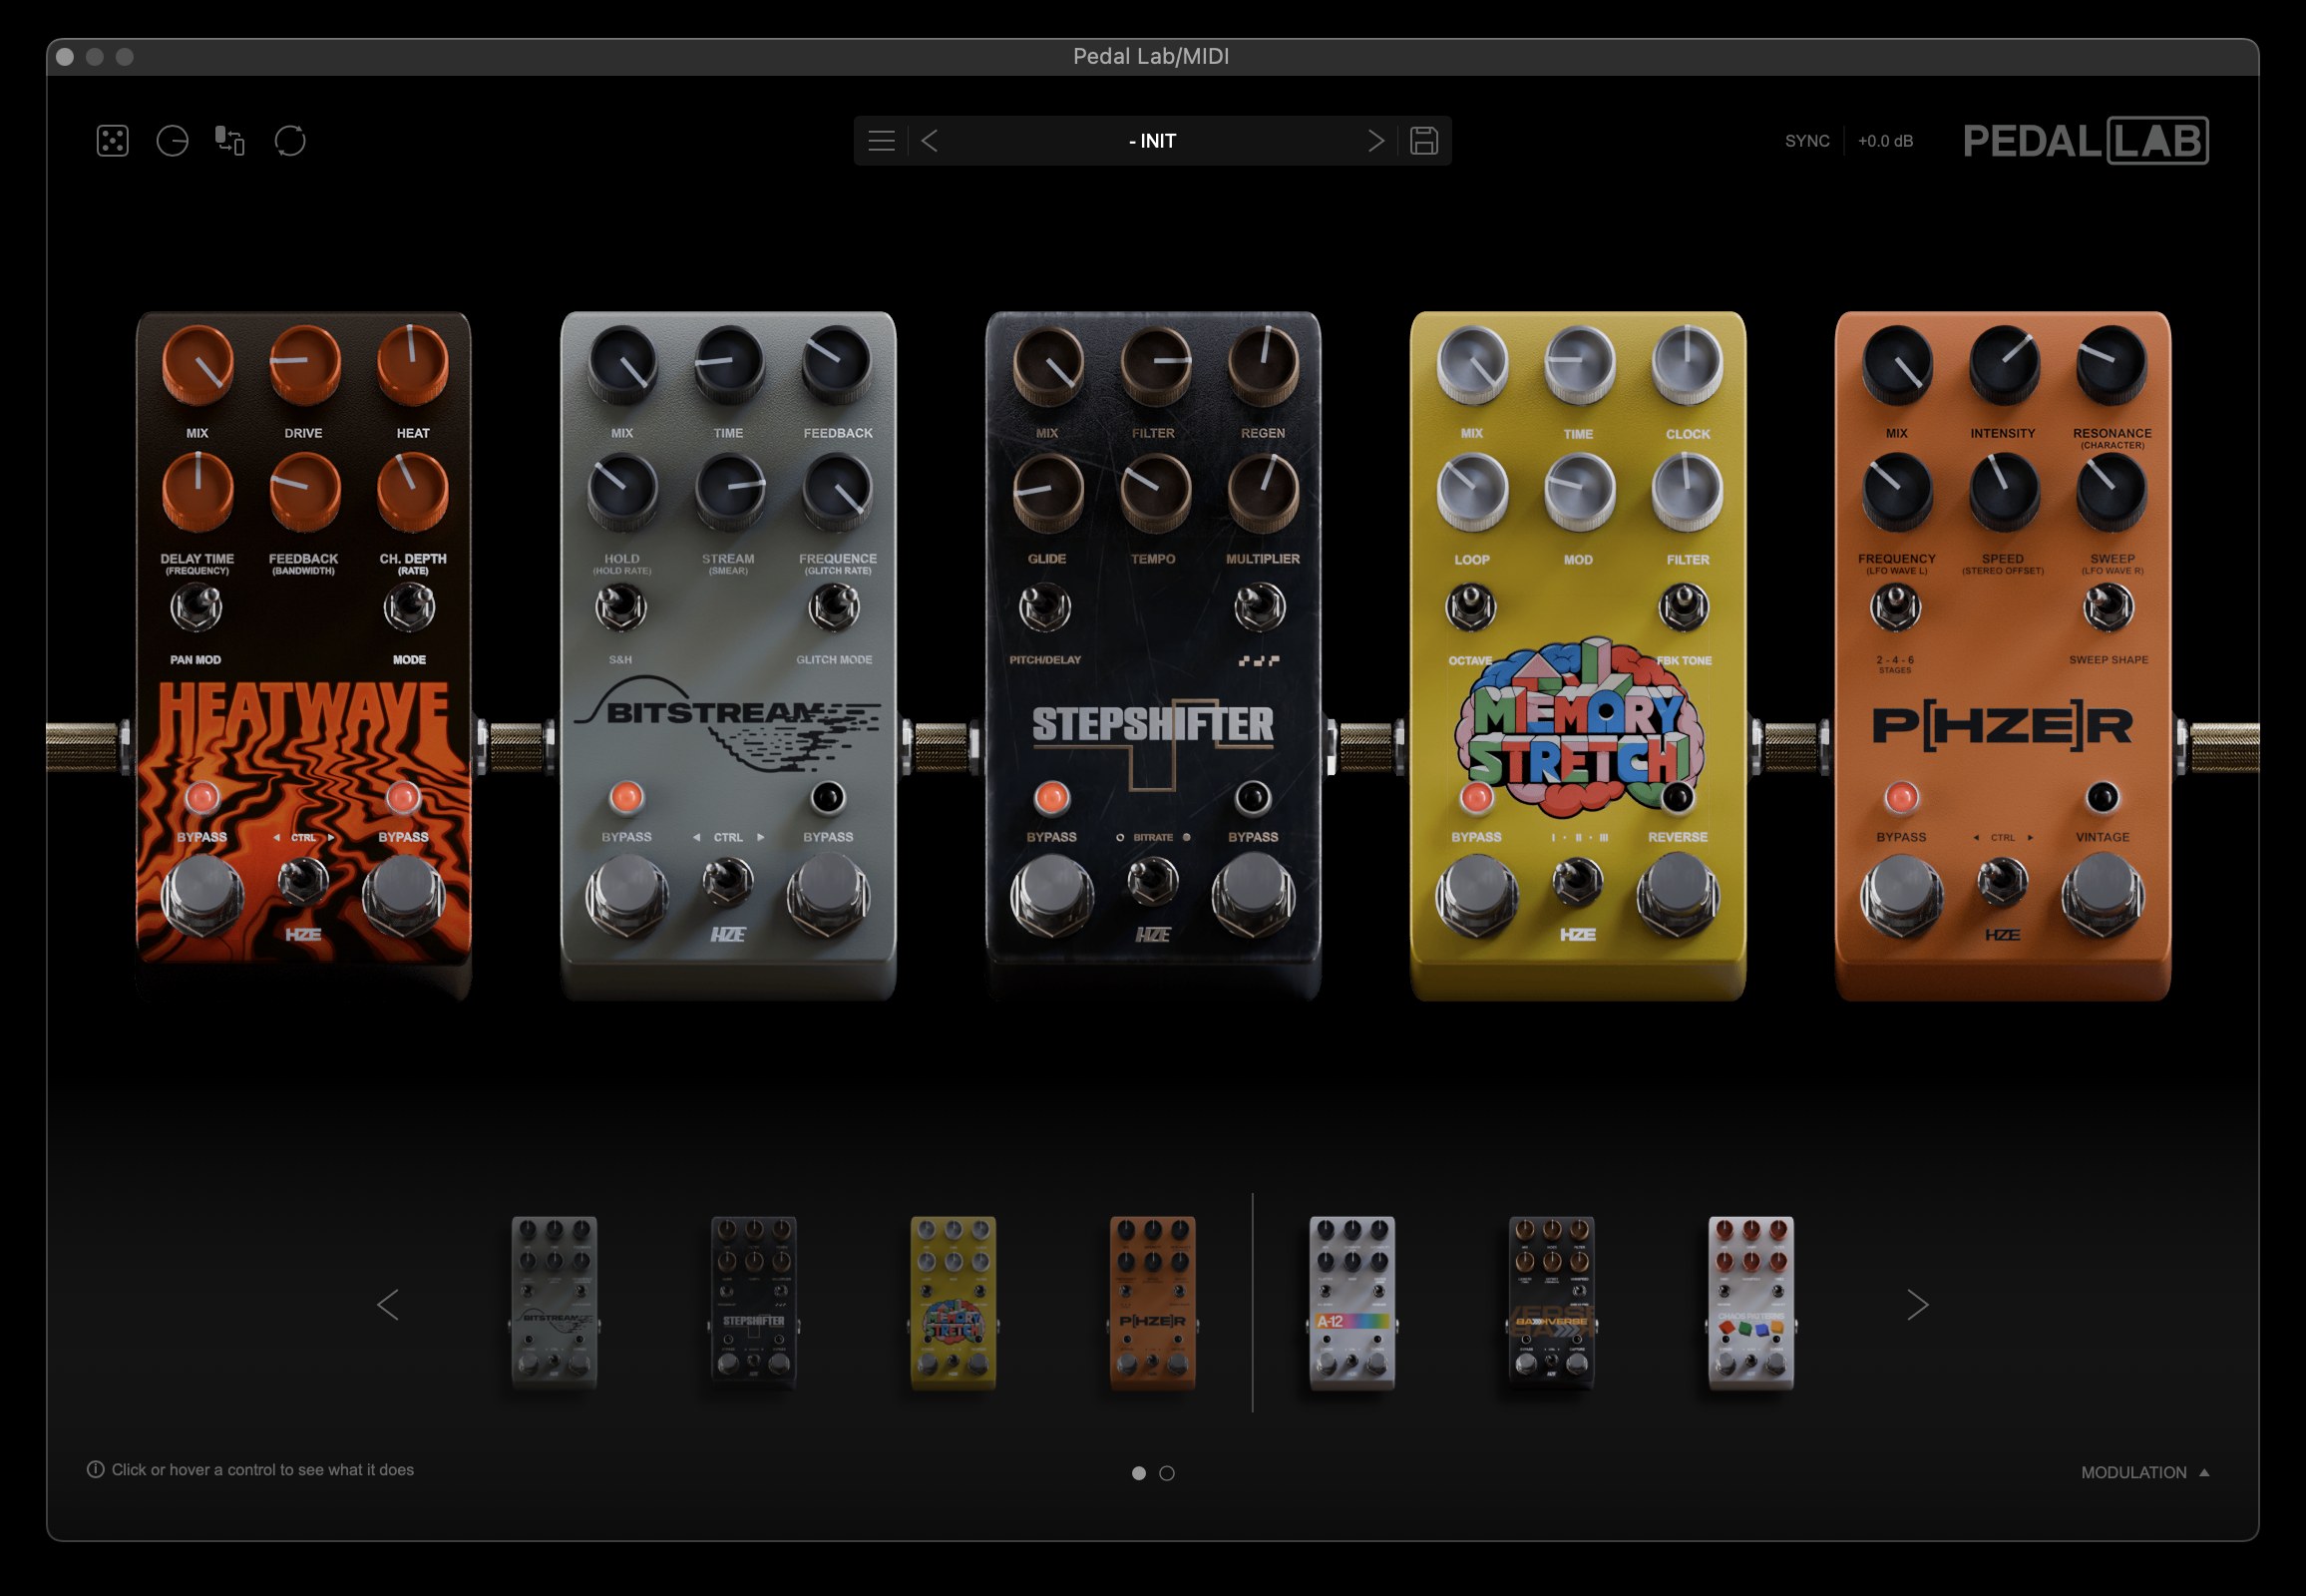This screenshot has height=1596, width=2306.
Task: Flip Stepshifter BITRATE selector switch
Action: (x=1153, y=881)
